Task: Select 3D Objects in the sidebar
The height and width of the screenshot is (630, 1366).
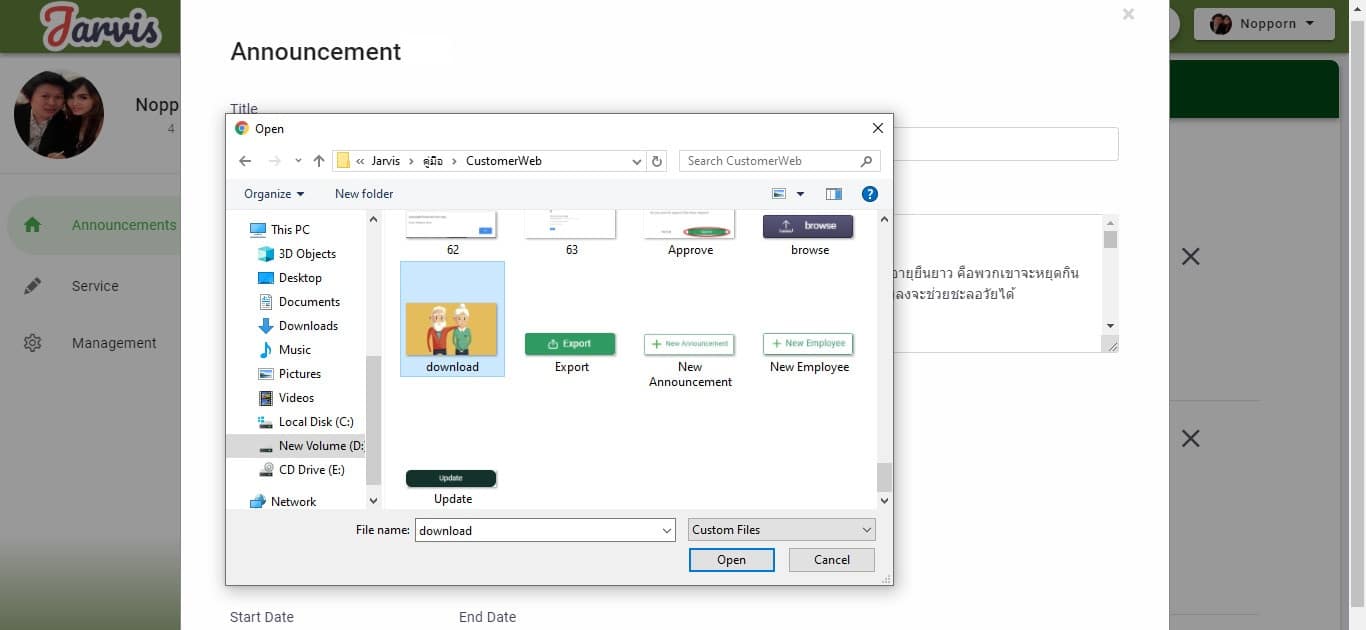Action: pyautogui.click(x=306, y=254)
